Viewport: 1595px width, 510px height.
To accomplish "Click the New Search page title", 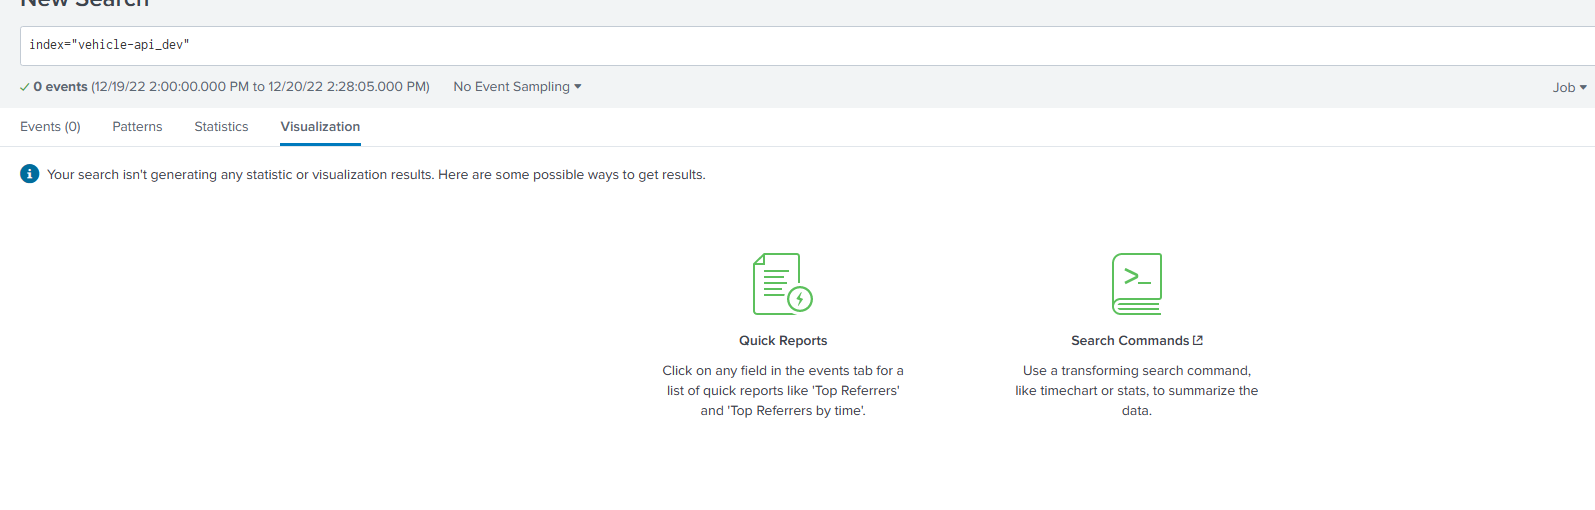I will pyautogui.click(x=85, y=4).
